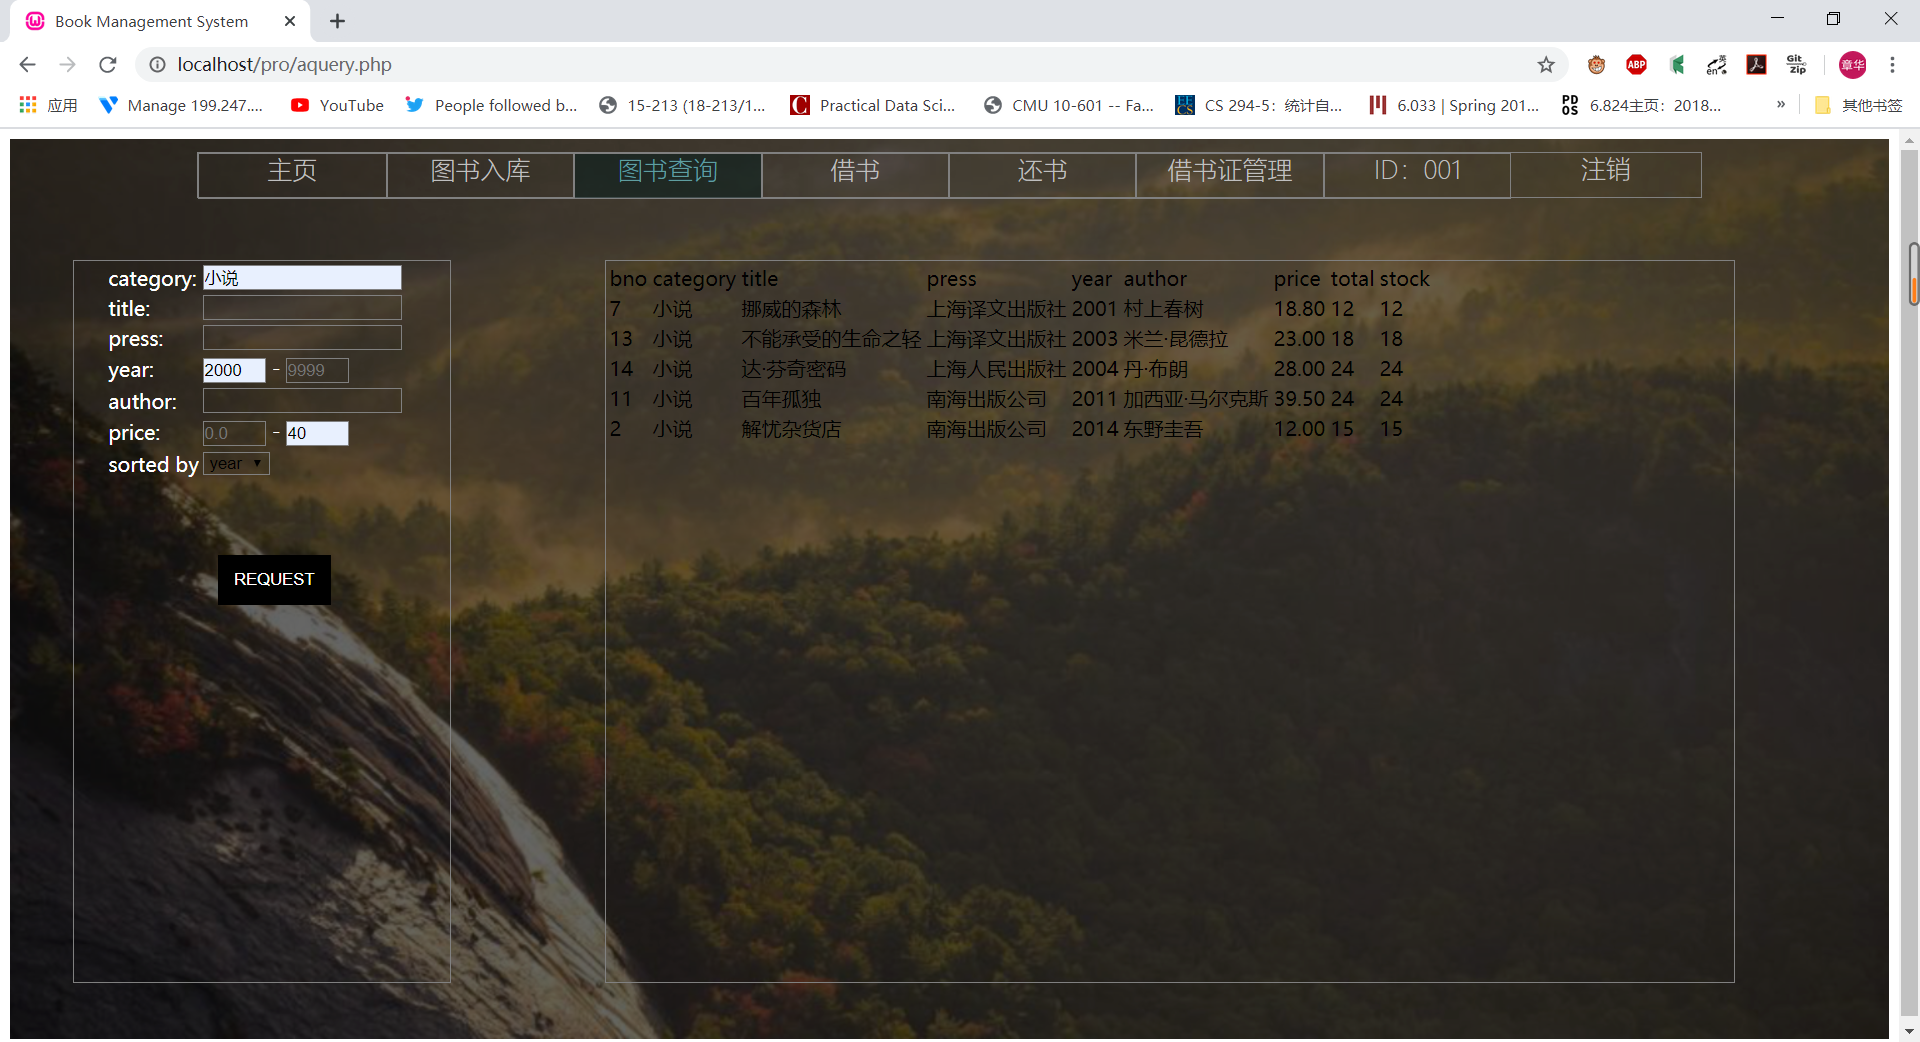Show more bookmarks with the chevron

1780,104
